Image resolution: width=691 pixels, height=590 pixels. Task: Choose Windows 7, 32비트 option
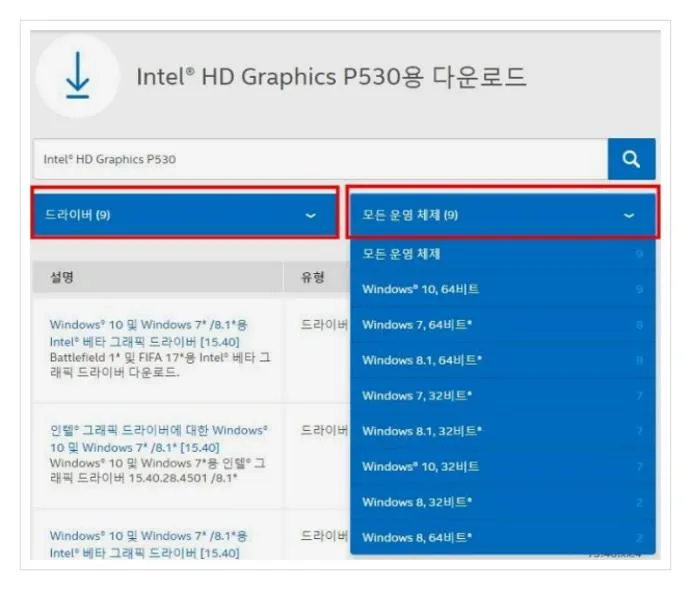pos(502,396)
